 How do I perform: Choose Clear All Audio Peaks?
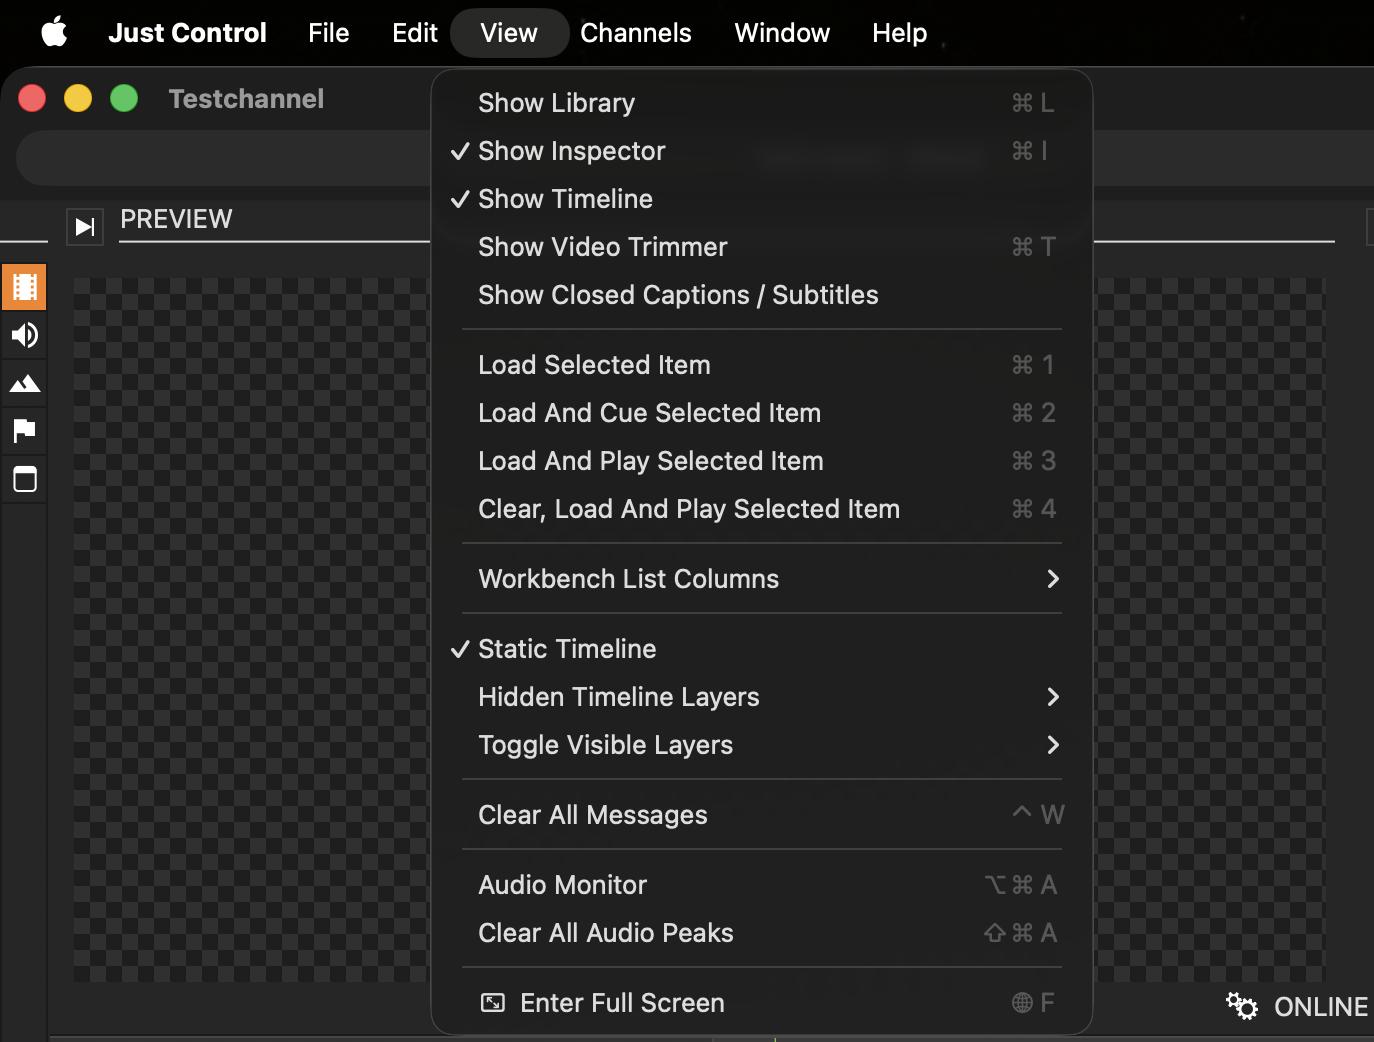coord(762,933)
